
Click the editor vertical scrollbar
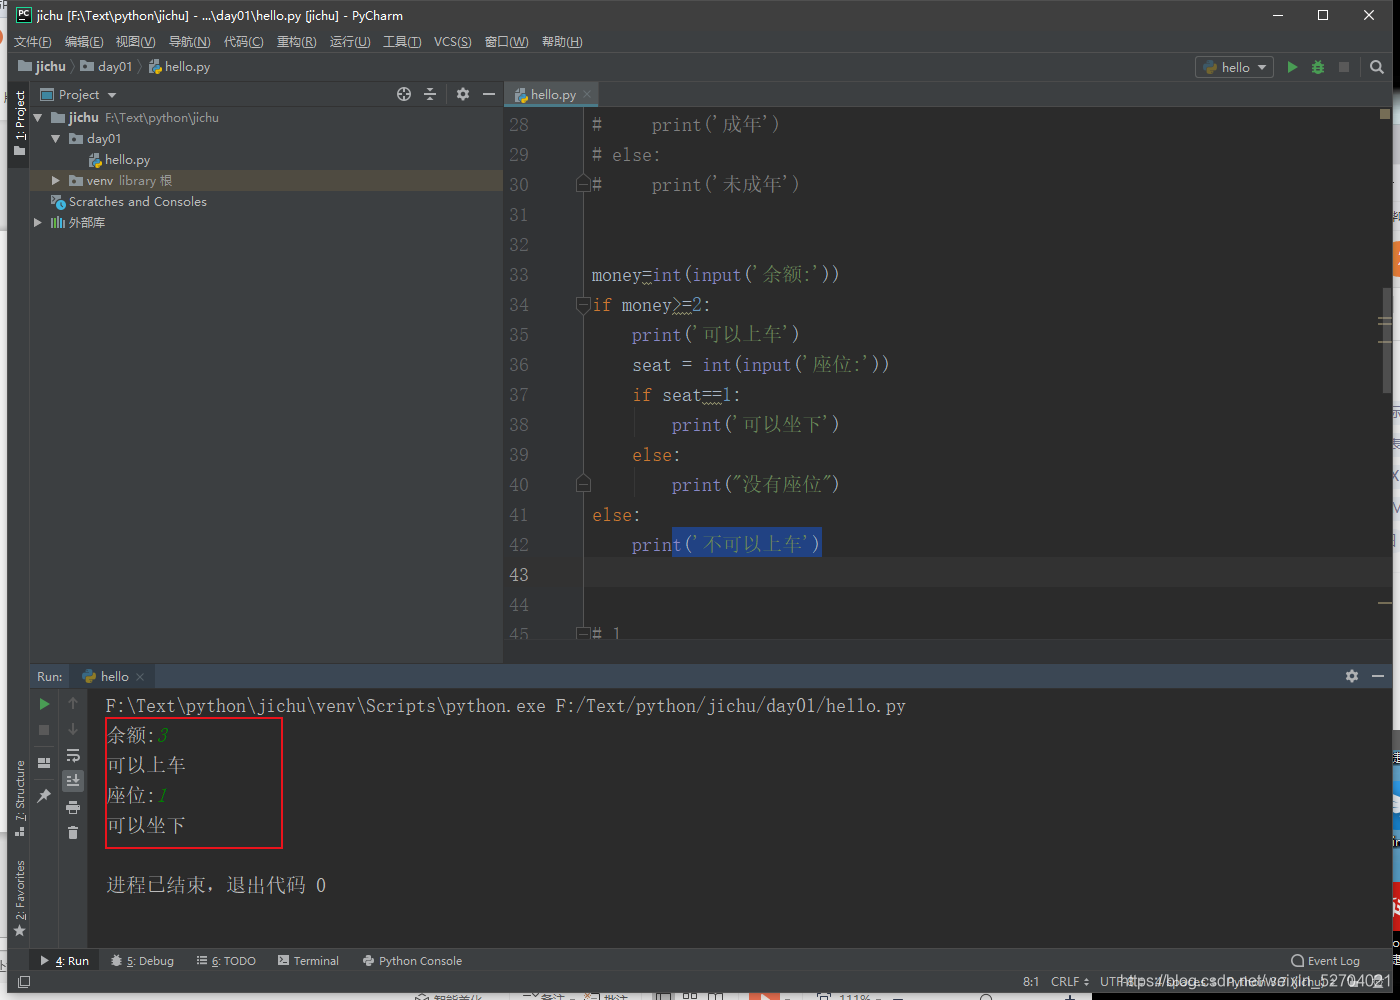(x=1385, y=340)
